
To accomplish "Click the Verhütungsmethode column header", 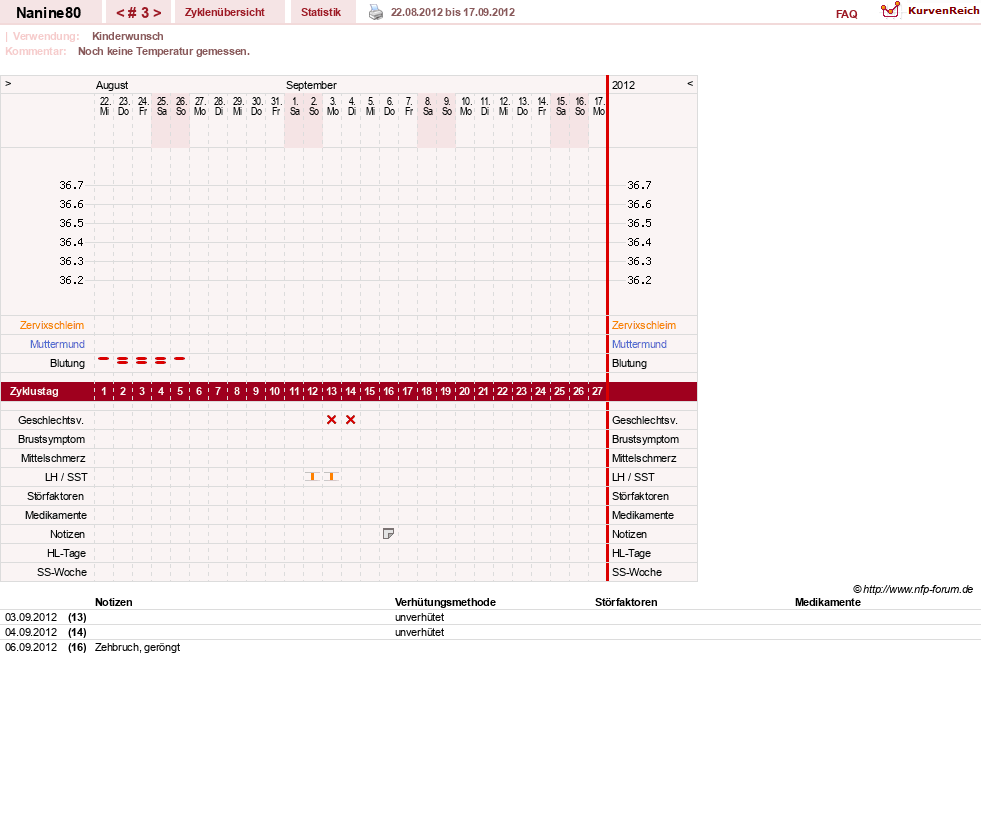I will [445, 602].
